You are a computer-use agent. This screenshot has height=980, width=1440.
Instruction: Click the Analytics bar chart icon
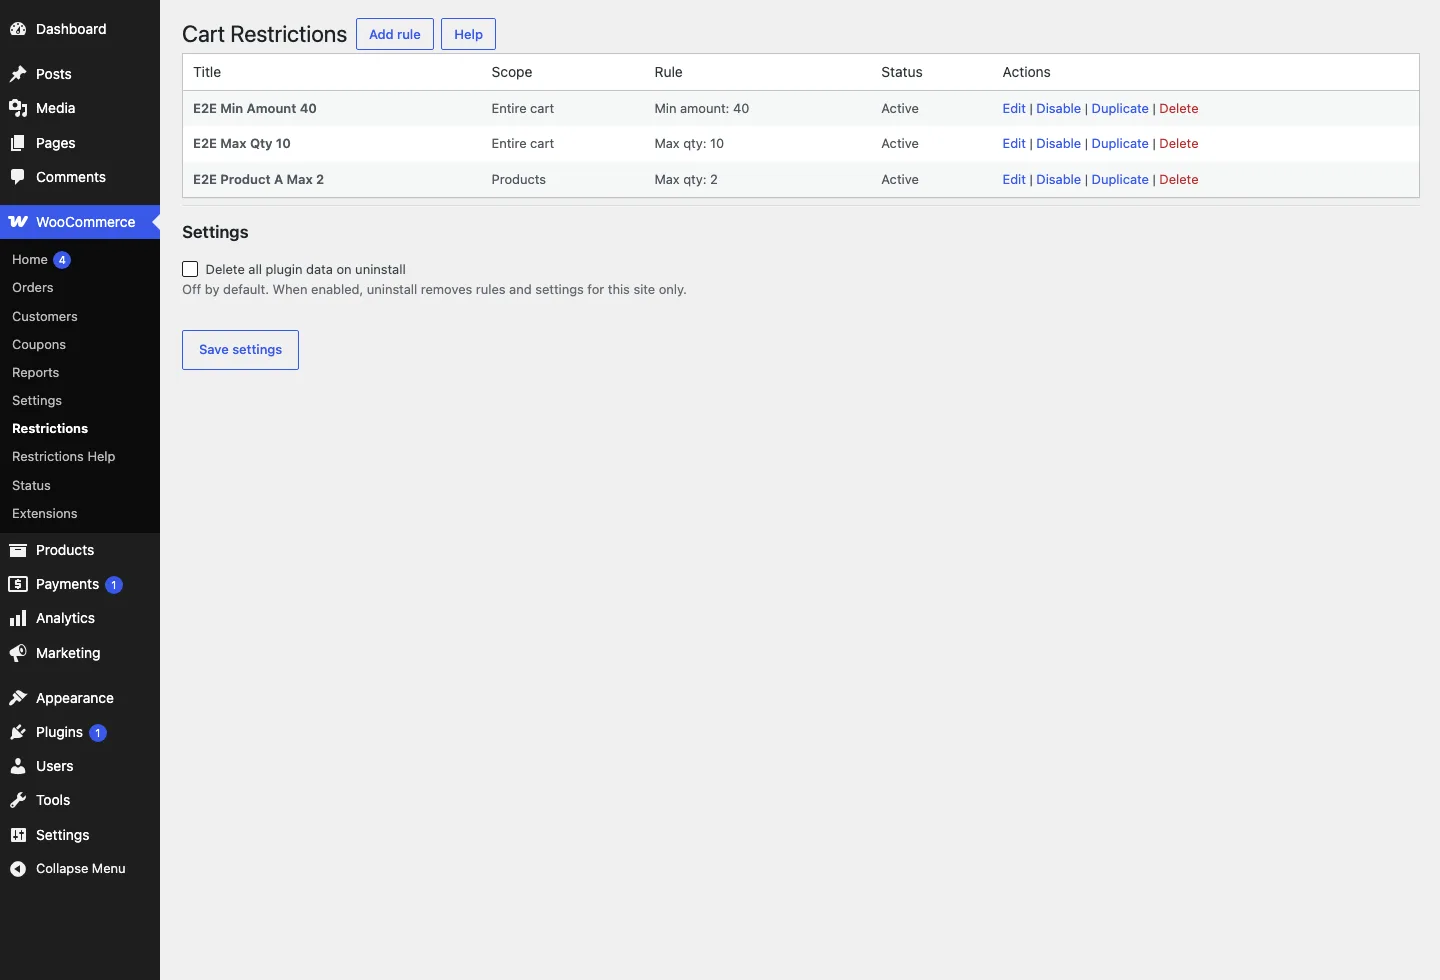18,618
